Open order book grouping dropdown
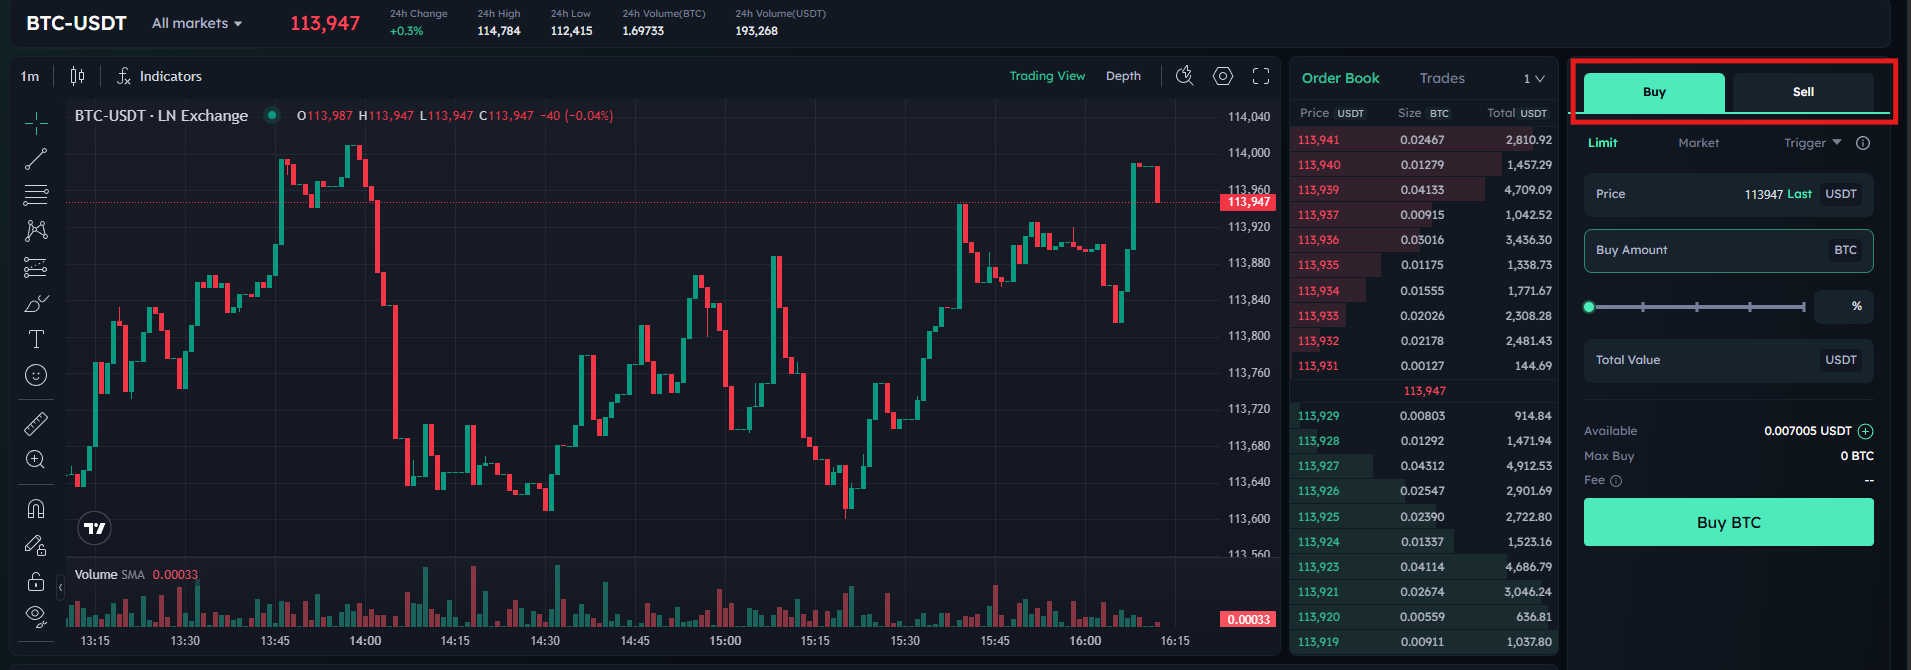Screen dimensions: 1911x670 [1533, 78]
